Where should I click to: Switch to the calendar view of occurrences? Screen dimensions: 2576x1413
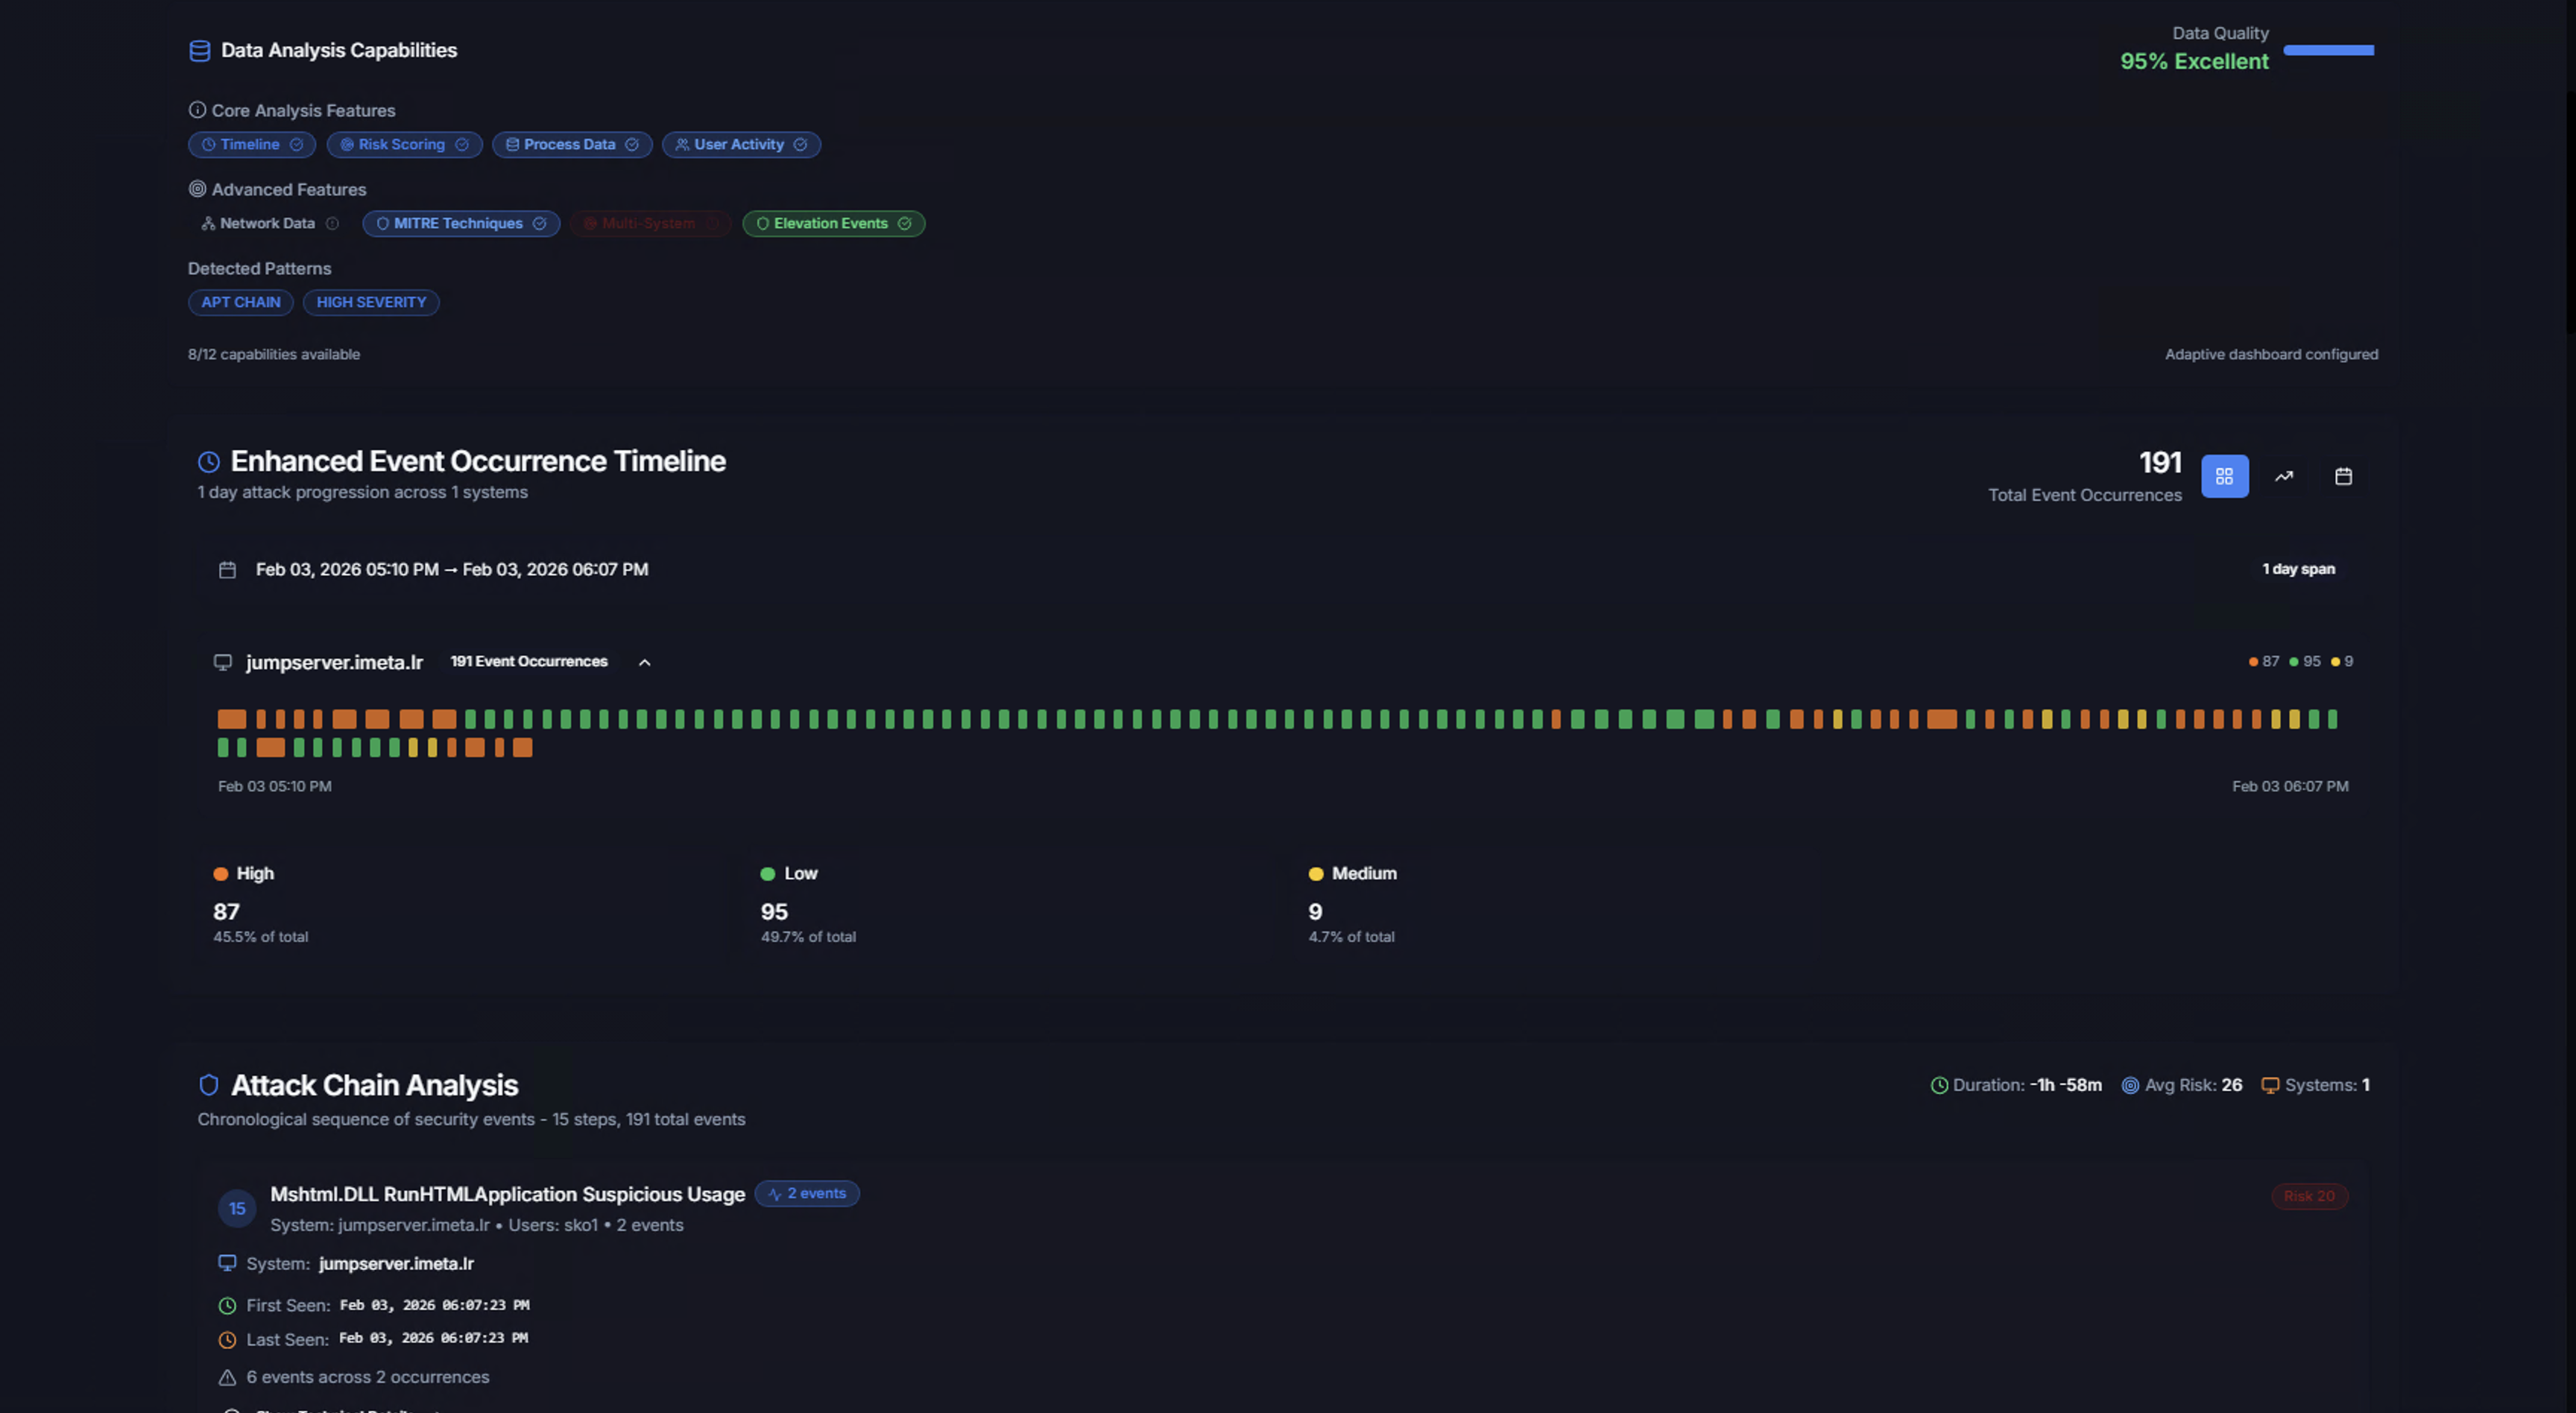(x=2344, y=476)
